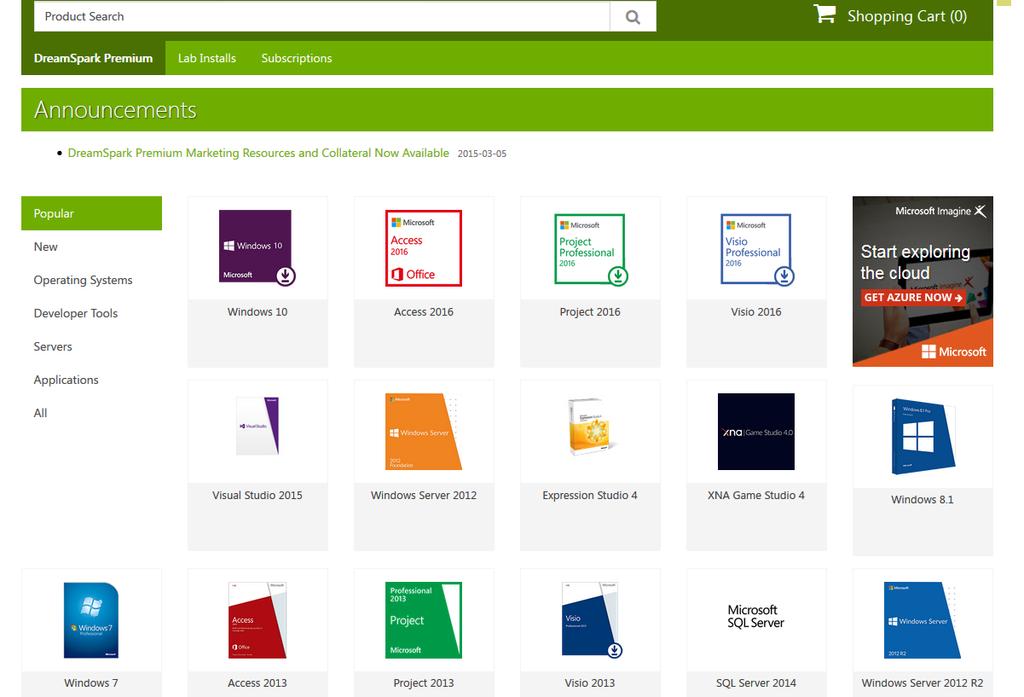
Task: Click the Microsoft logo in Azure ad
Action: click(954, 351)
